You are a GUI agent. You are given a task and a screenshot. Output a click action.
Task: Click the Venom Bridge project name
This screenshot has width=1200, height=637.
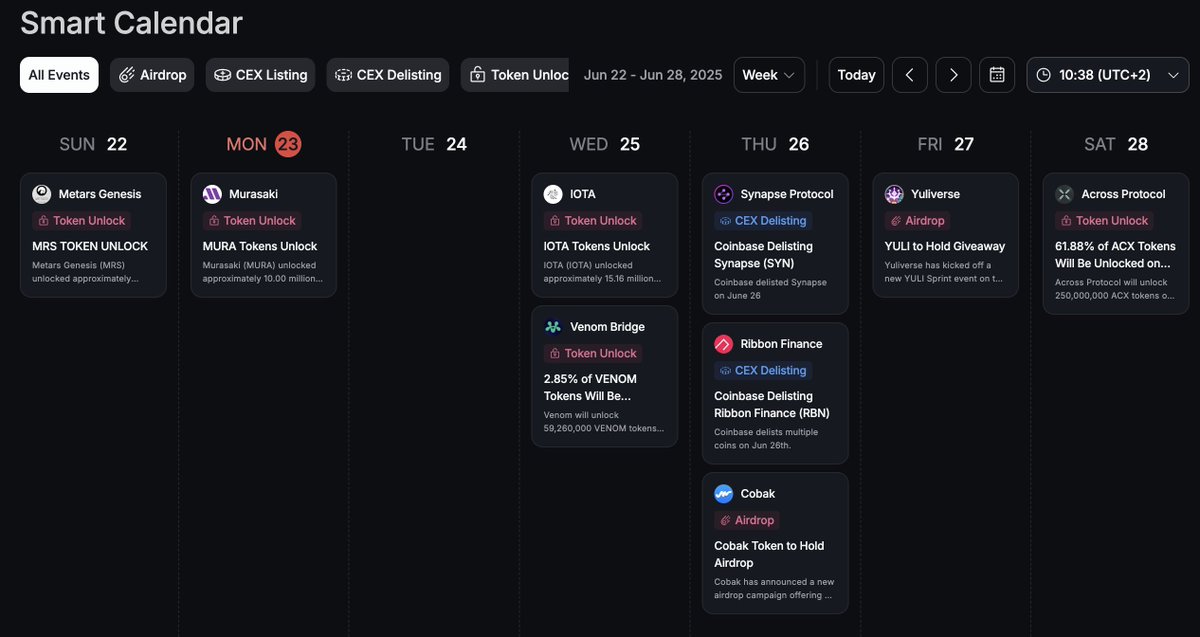click(607, 327)
